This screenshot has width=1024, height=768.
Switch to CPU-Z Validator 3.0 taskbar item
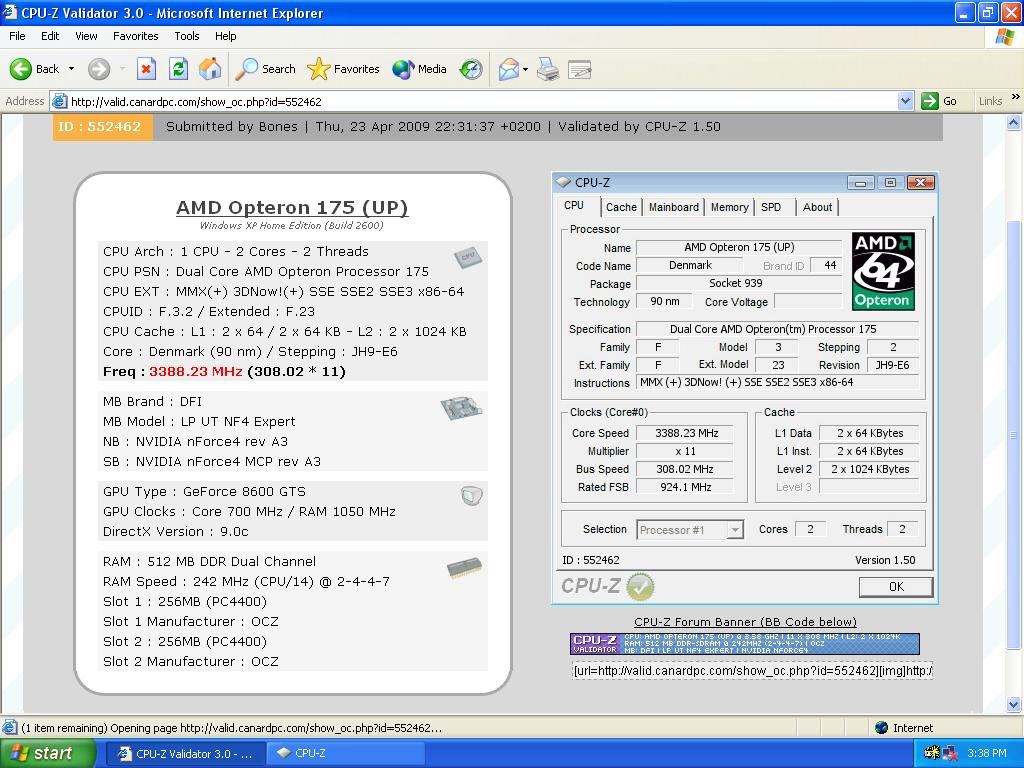pos(185,753)
